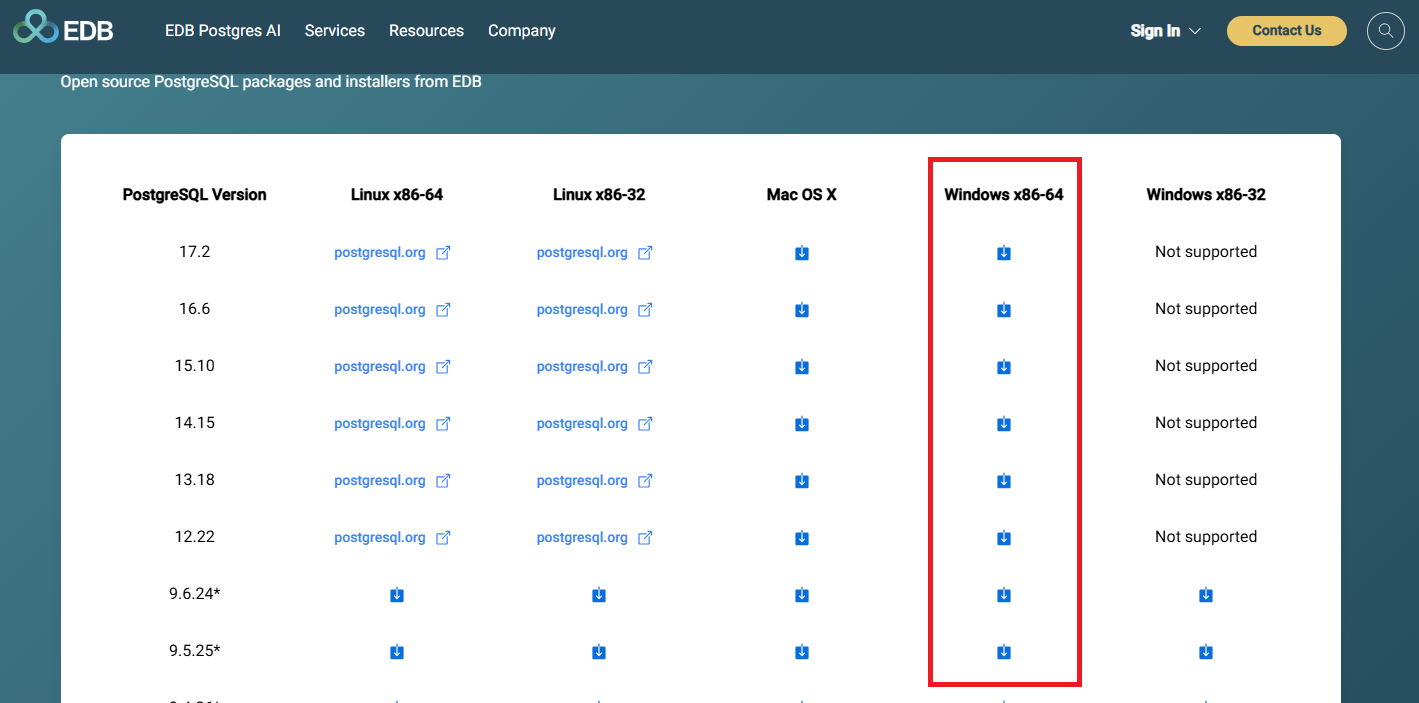Click the Contact Us button
This screenshot has width=1419, height=703.
1287,31
